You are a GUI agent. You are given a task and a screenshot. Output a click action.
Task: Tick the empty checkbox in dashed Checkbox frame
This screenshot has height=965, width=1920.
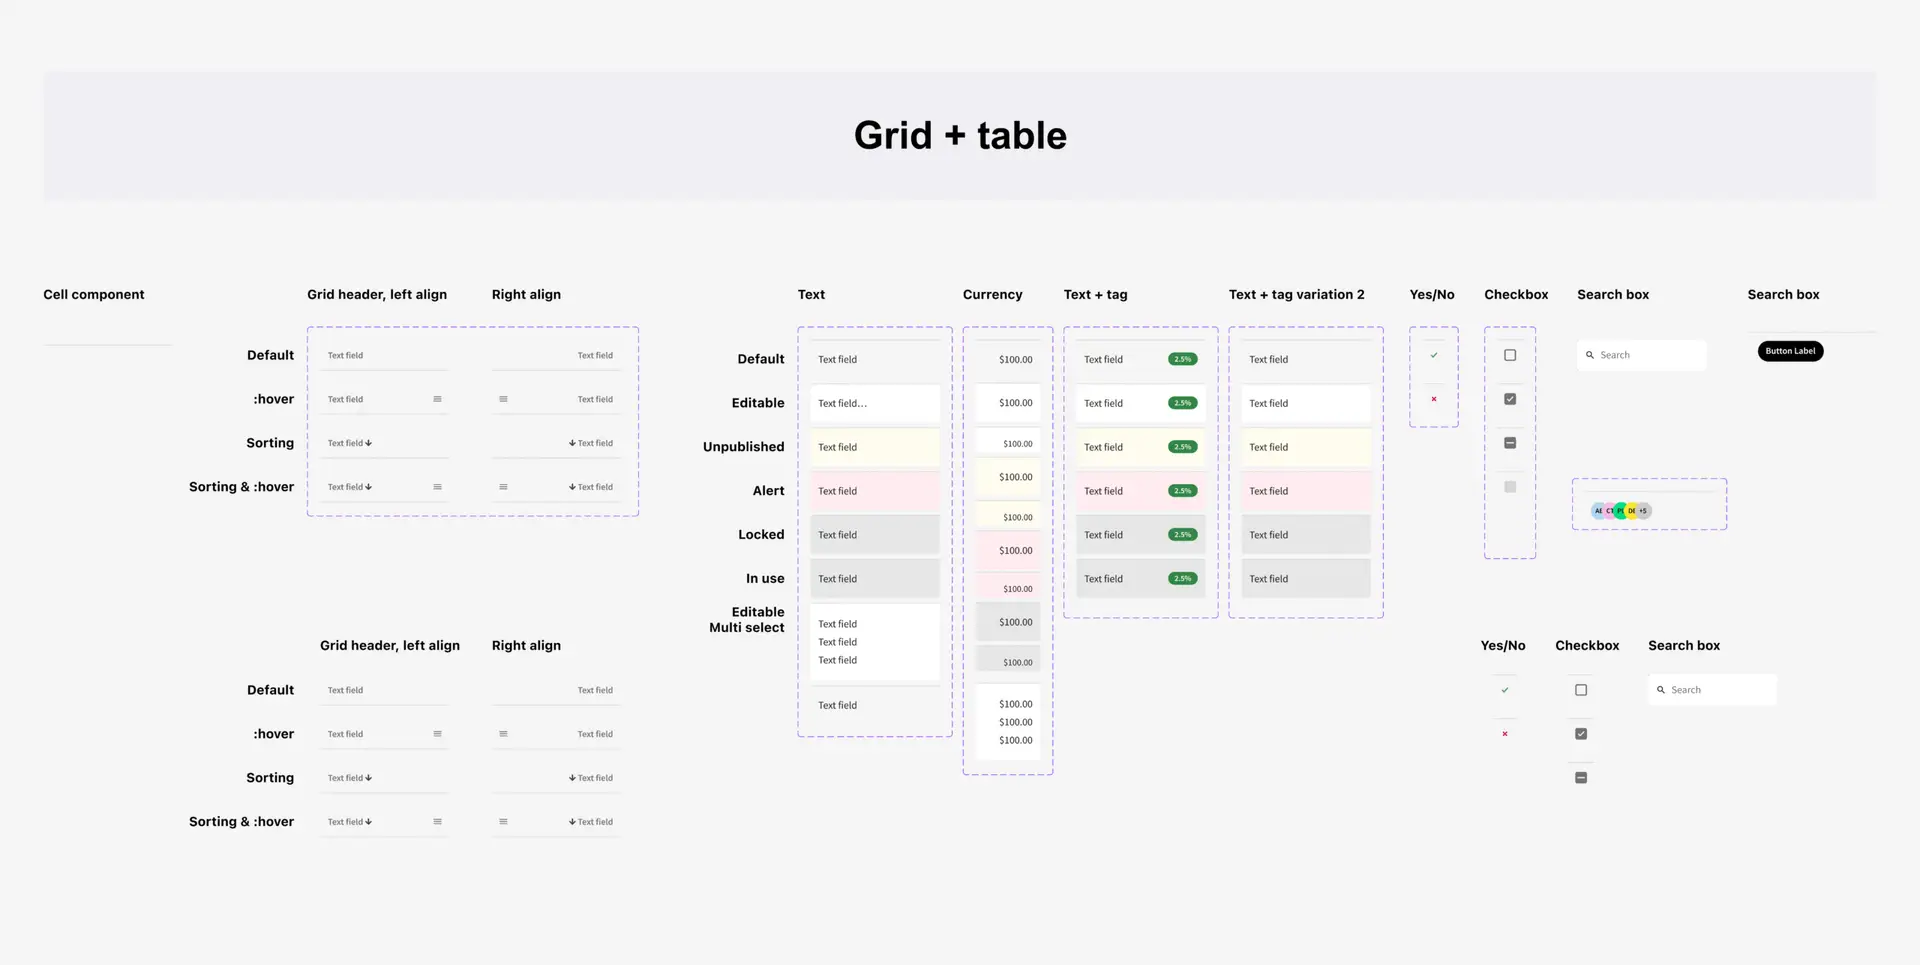pyautogui.click(x=1510, y=355)
